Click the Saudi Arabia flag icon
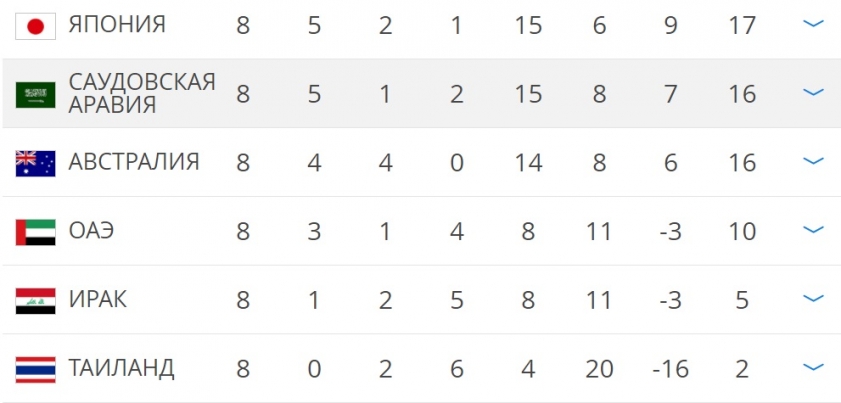Image resolution: width=841 pixels, height=403 pixels. [x=35, y=95]
